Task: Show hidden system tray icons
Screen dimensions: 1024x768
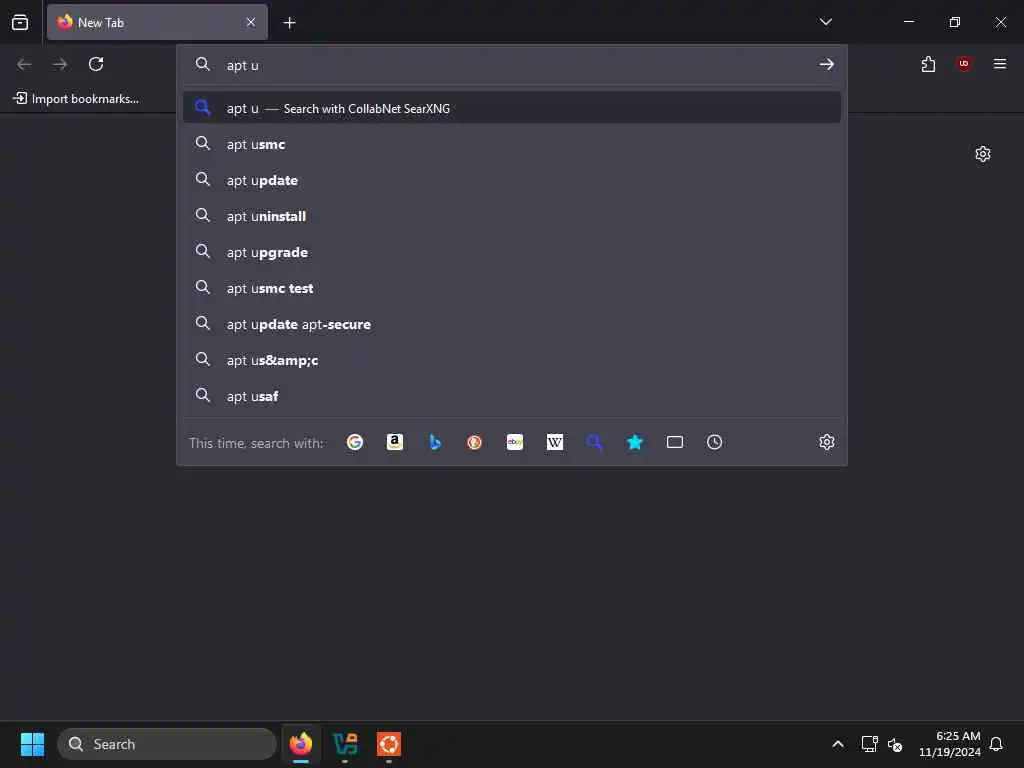Action: [838, 744]
